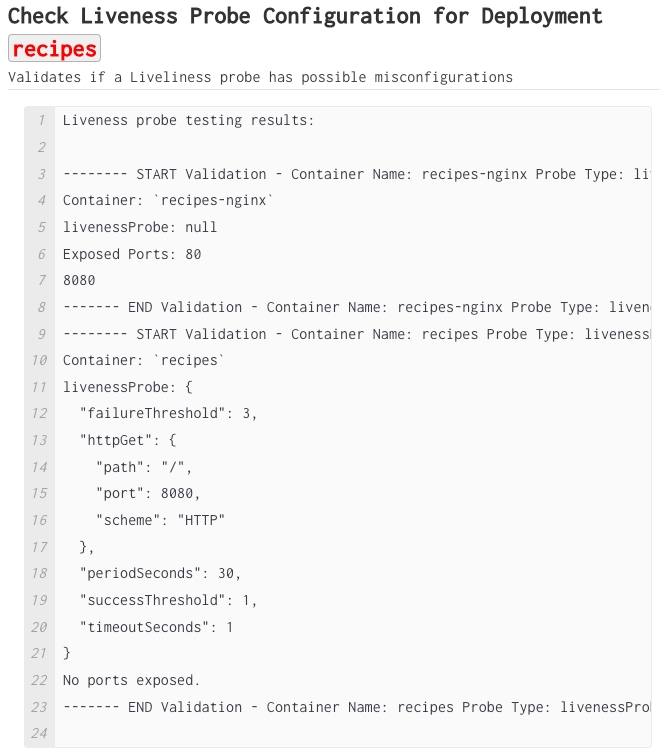Click the "Check Liveness Probe Configuration" heading
660x751 pixels.
coord(305,16)
